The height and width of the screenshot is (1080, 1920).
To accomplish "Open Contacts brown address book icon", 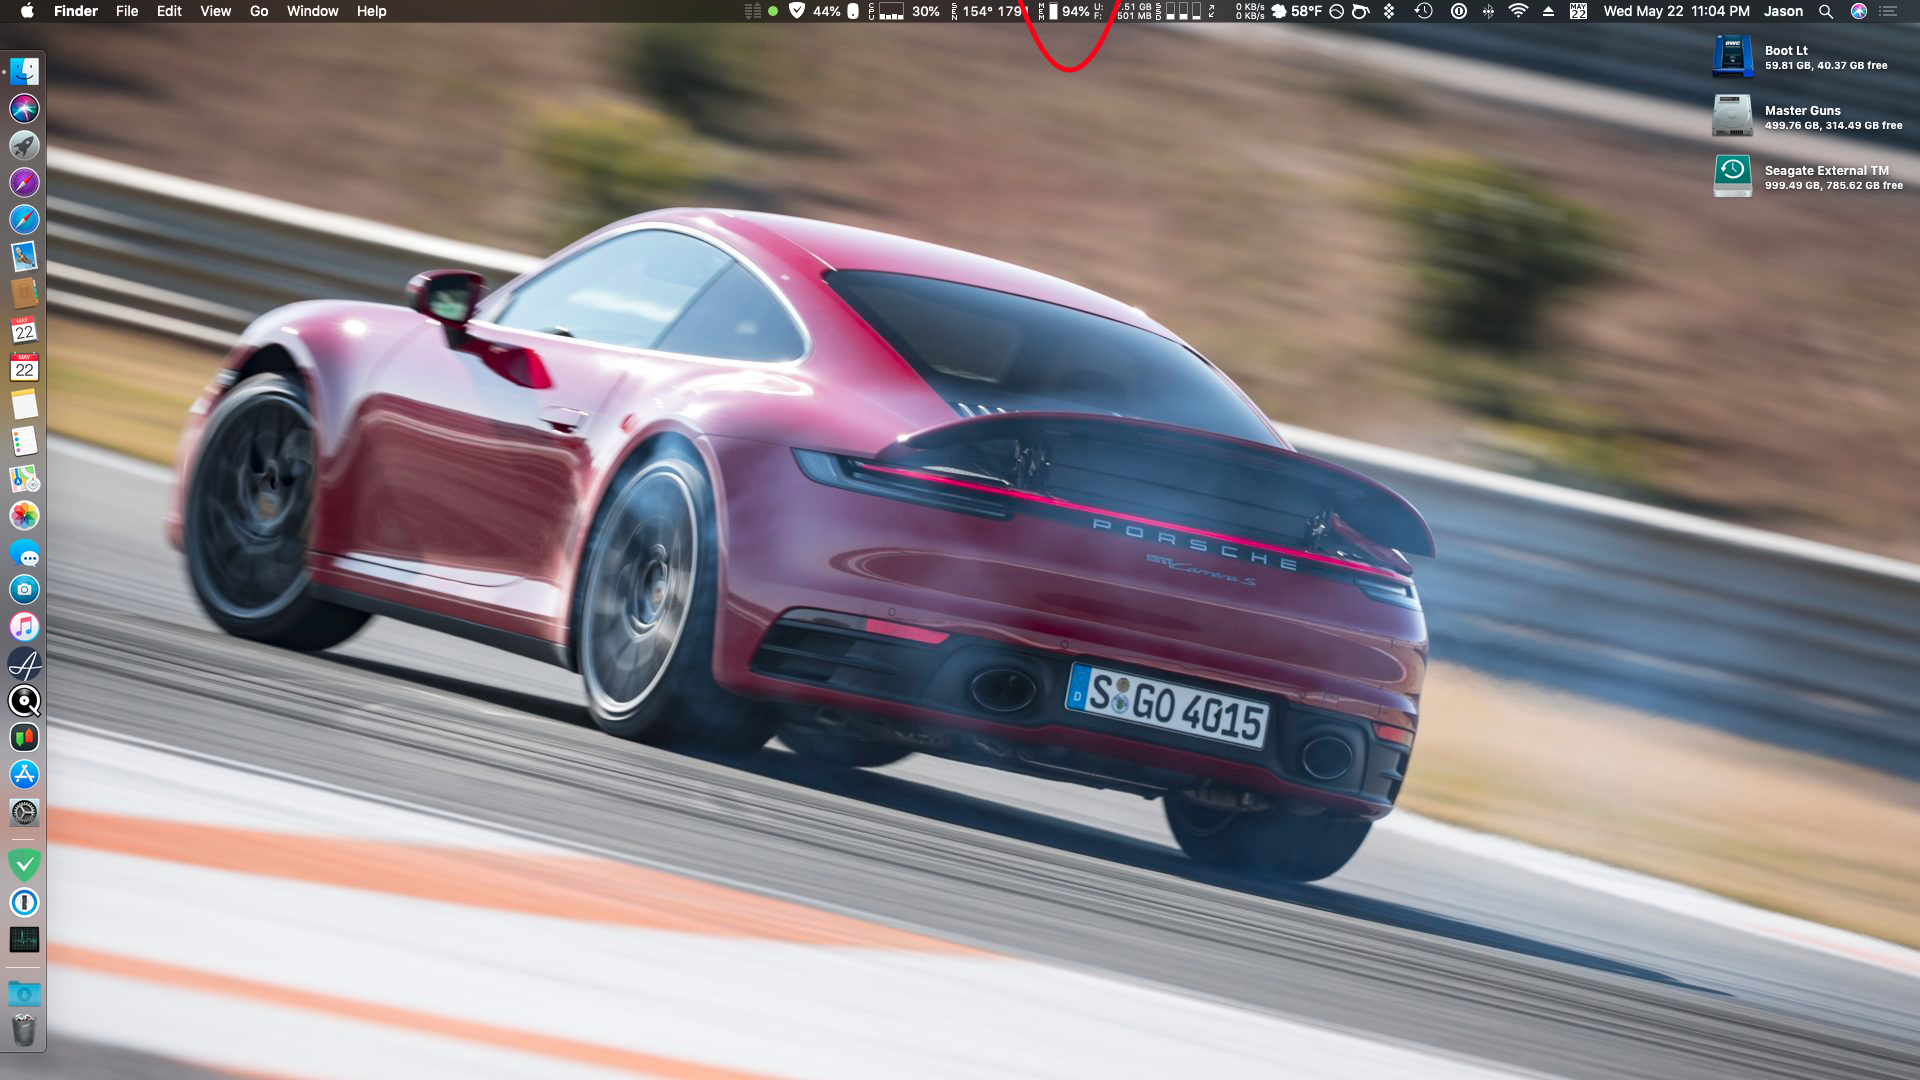I will click(24, 293).
